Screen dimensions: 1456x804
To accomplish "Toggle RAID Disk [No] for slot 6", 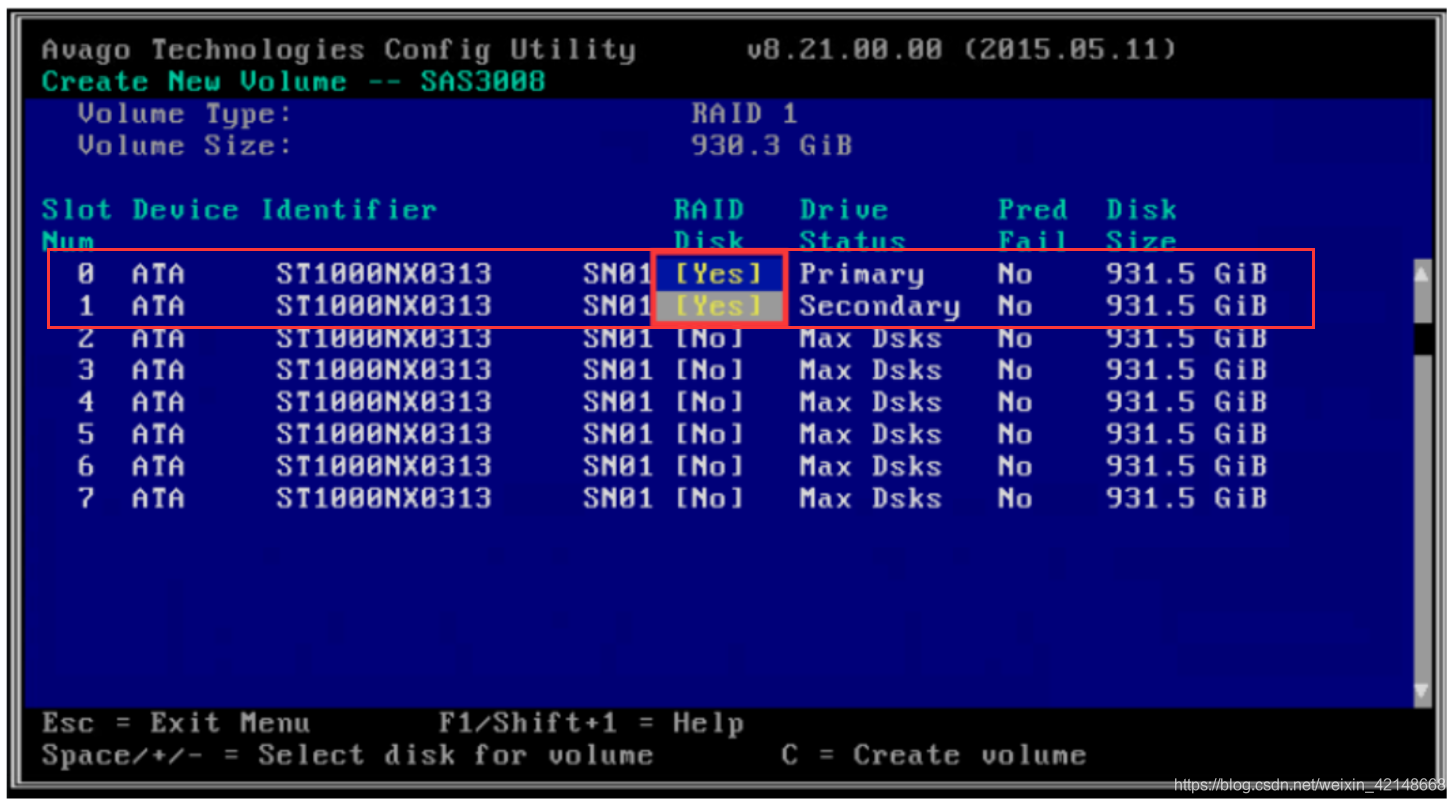I will (709, 466).
